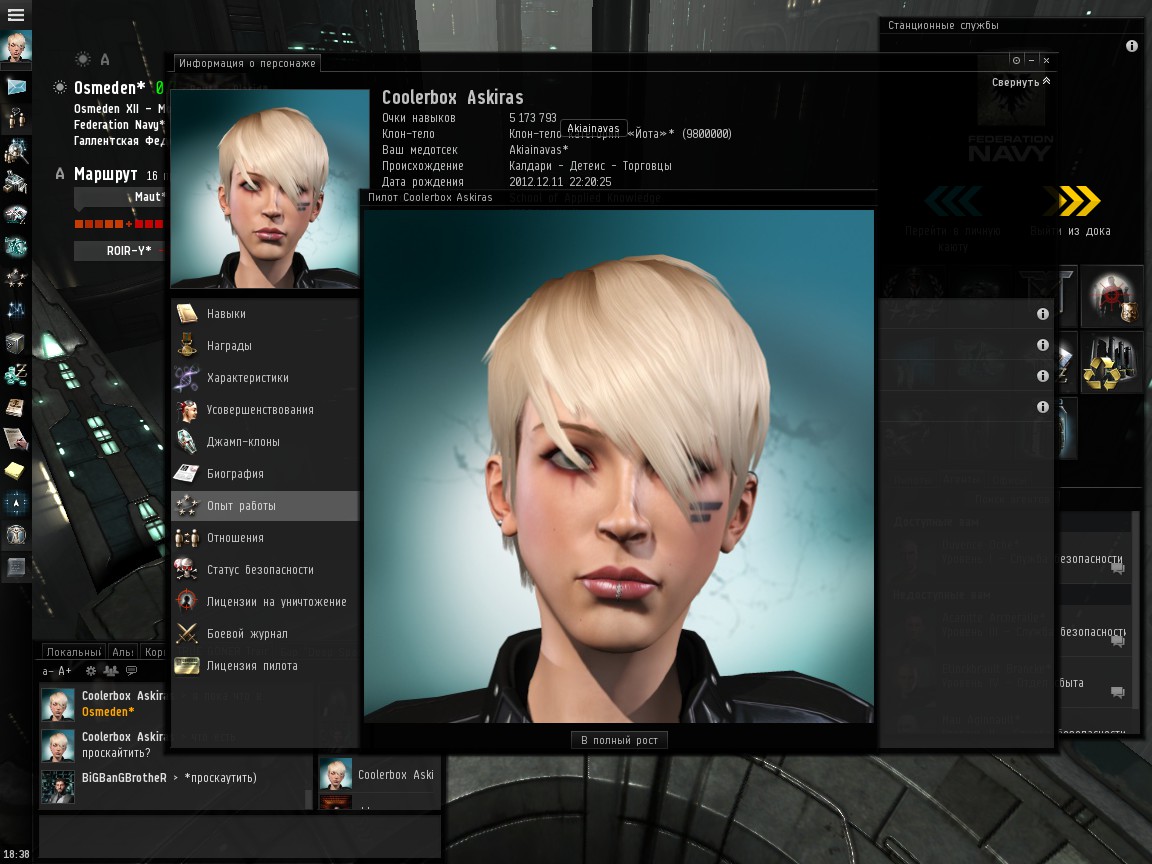Image resolution: width=1152 pixels, height=864 pixels.
Task: Open Навыки section
Action: click(x=265, y=314)
